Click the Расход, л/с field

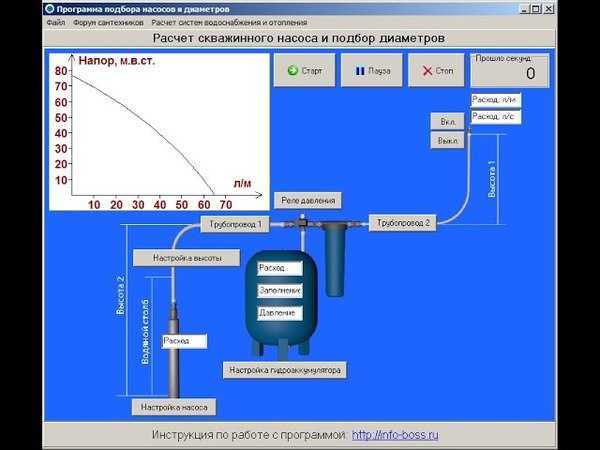click(x=496, y=117)
